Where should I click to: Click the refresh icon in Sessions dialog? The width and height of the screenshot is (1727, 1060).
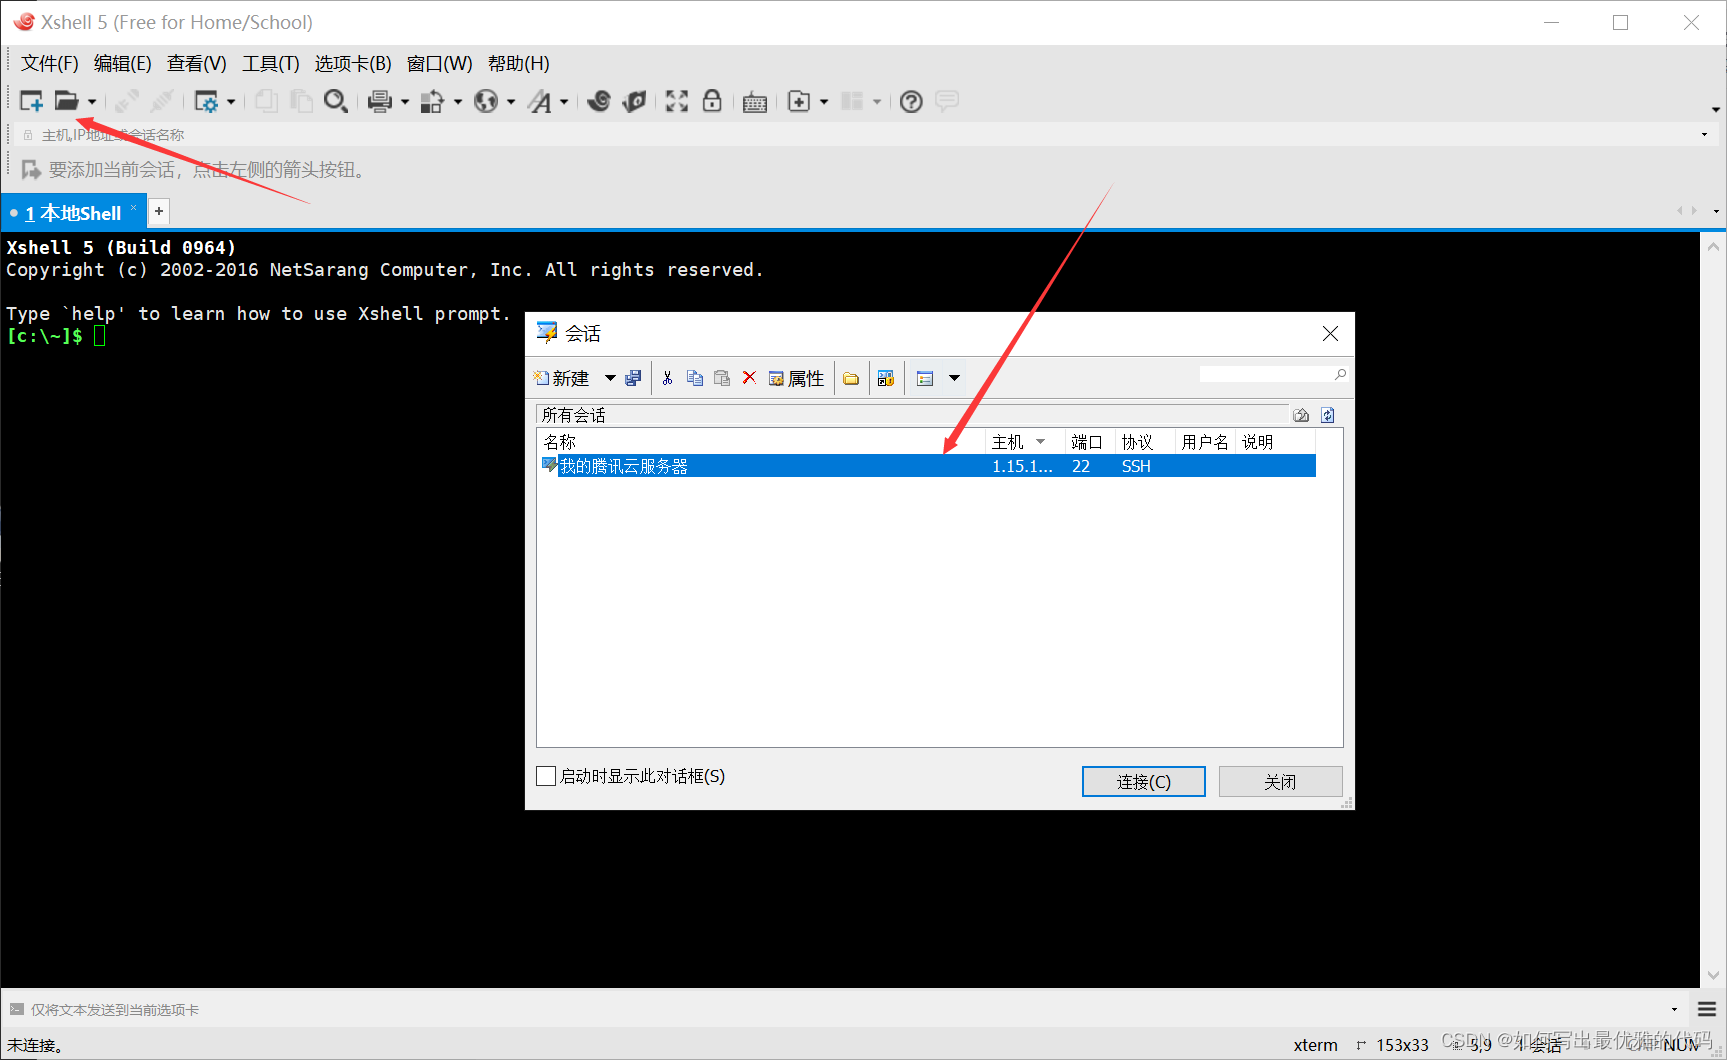[x=1328, y=415]
